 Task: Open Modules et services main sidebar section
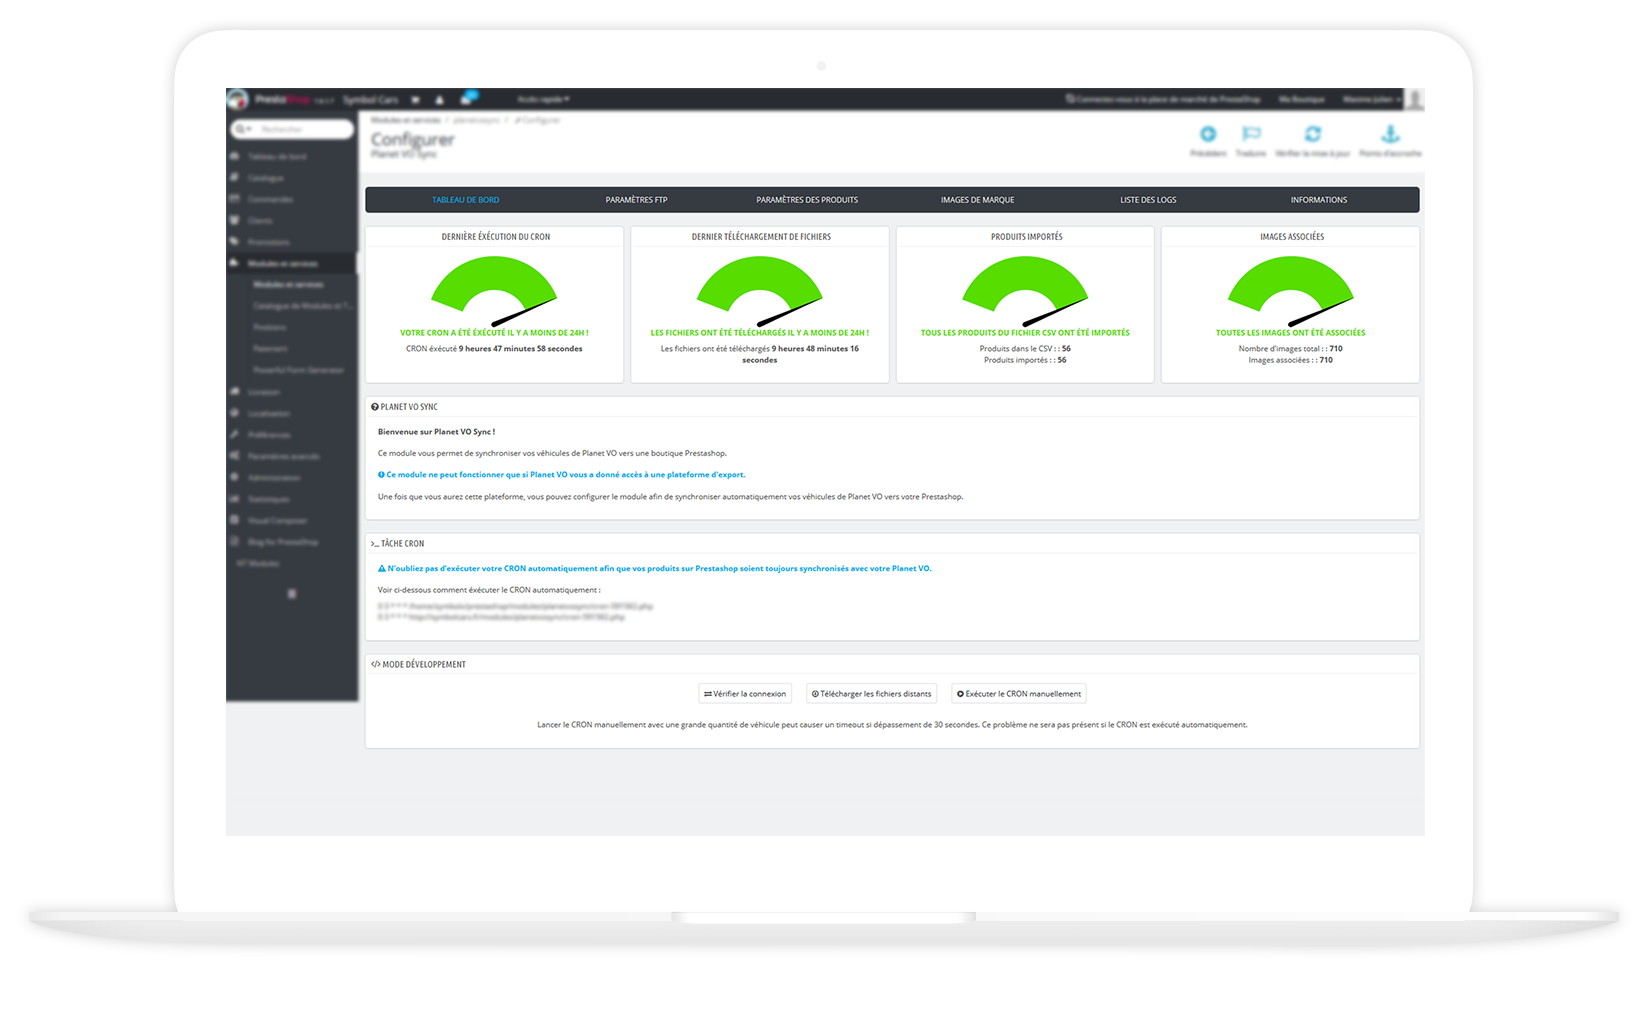pyautogui.click(x=283, y=263)
